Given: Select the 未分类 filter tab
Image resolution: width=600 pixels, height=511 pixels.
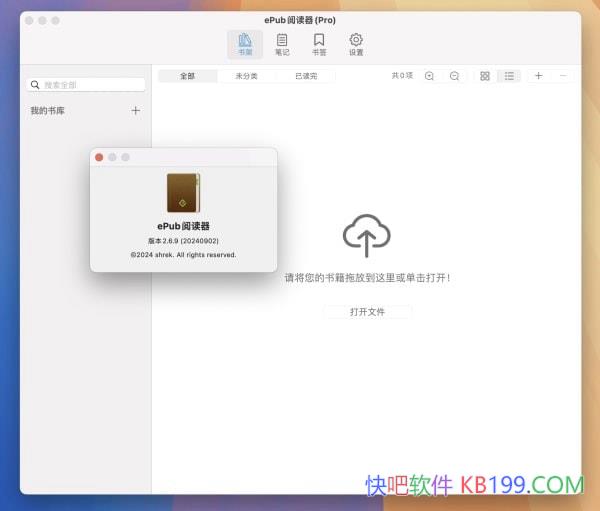Looking at the screenshot, I should point(246,76).
